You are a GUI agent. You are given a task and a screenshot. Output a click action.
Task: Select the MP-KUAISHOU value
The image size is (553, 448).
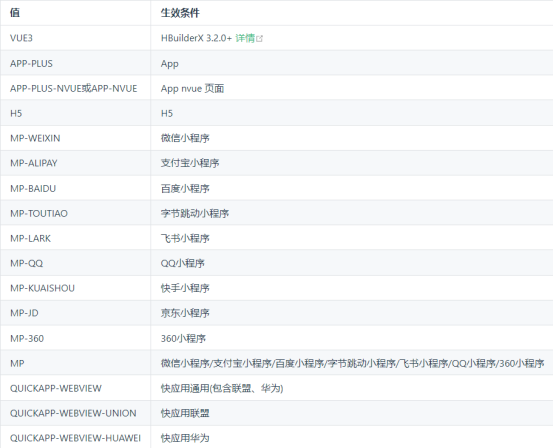tap(42, 288)
